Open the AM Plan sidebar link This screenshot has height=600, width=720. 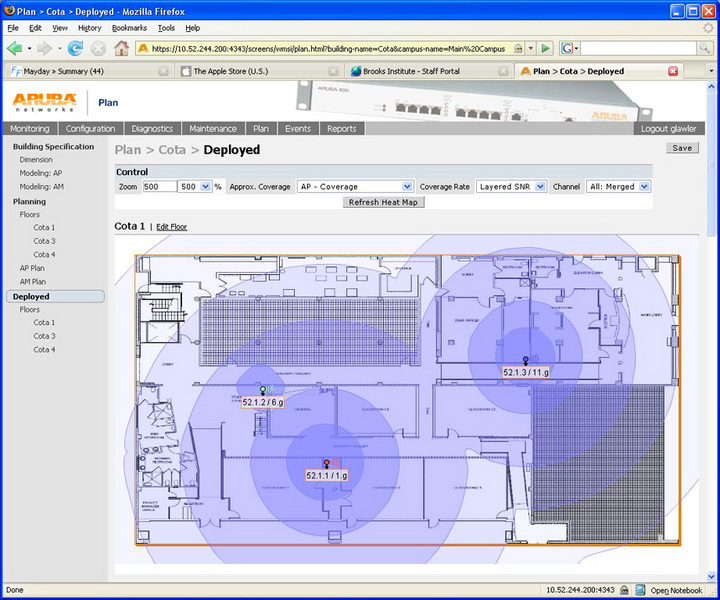(33, 281)
